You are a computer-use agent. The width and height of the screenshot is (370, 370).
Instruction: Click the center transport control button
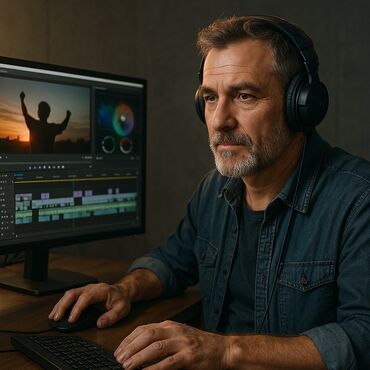pyautogui.click(x=45, y=167)
